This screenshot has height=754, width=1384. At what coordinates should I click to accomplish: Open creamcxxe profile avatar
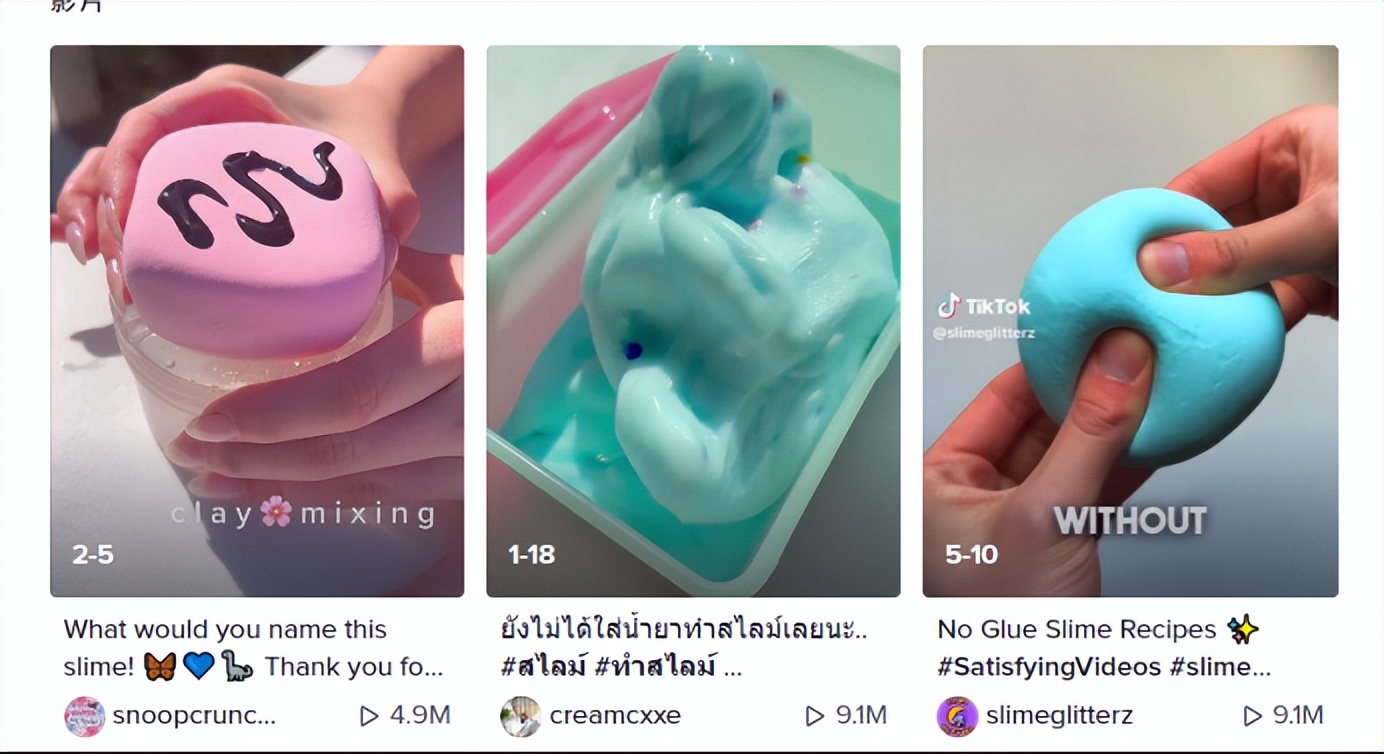click(520, 716)
